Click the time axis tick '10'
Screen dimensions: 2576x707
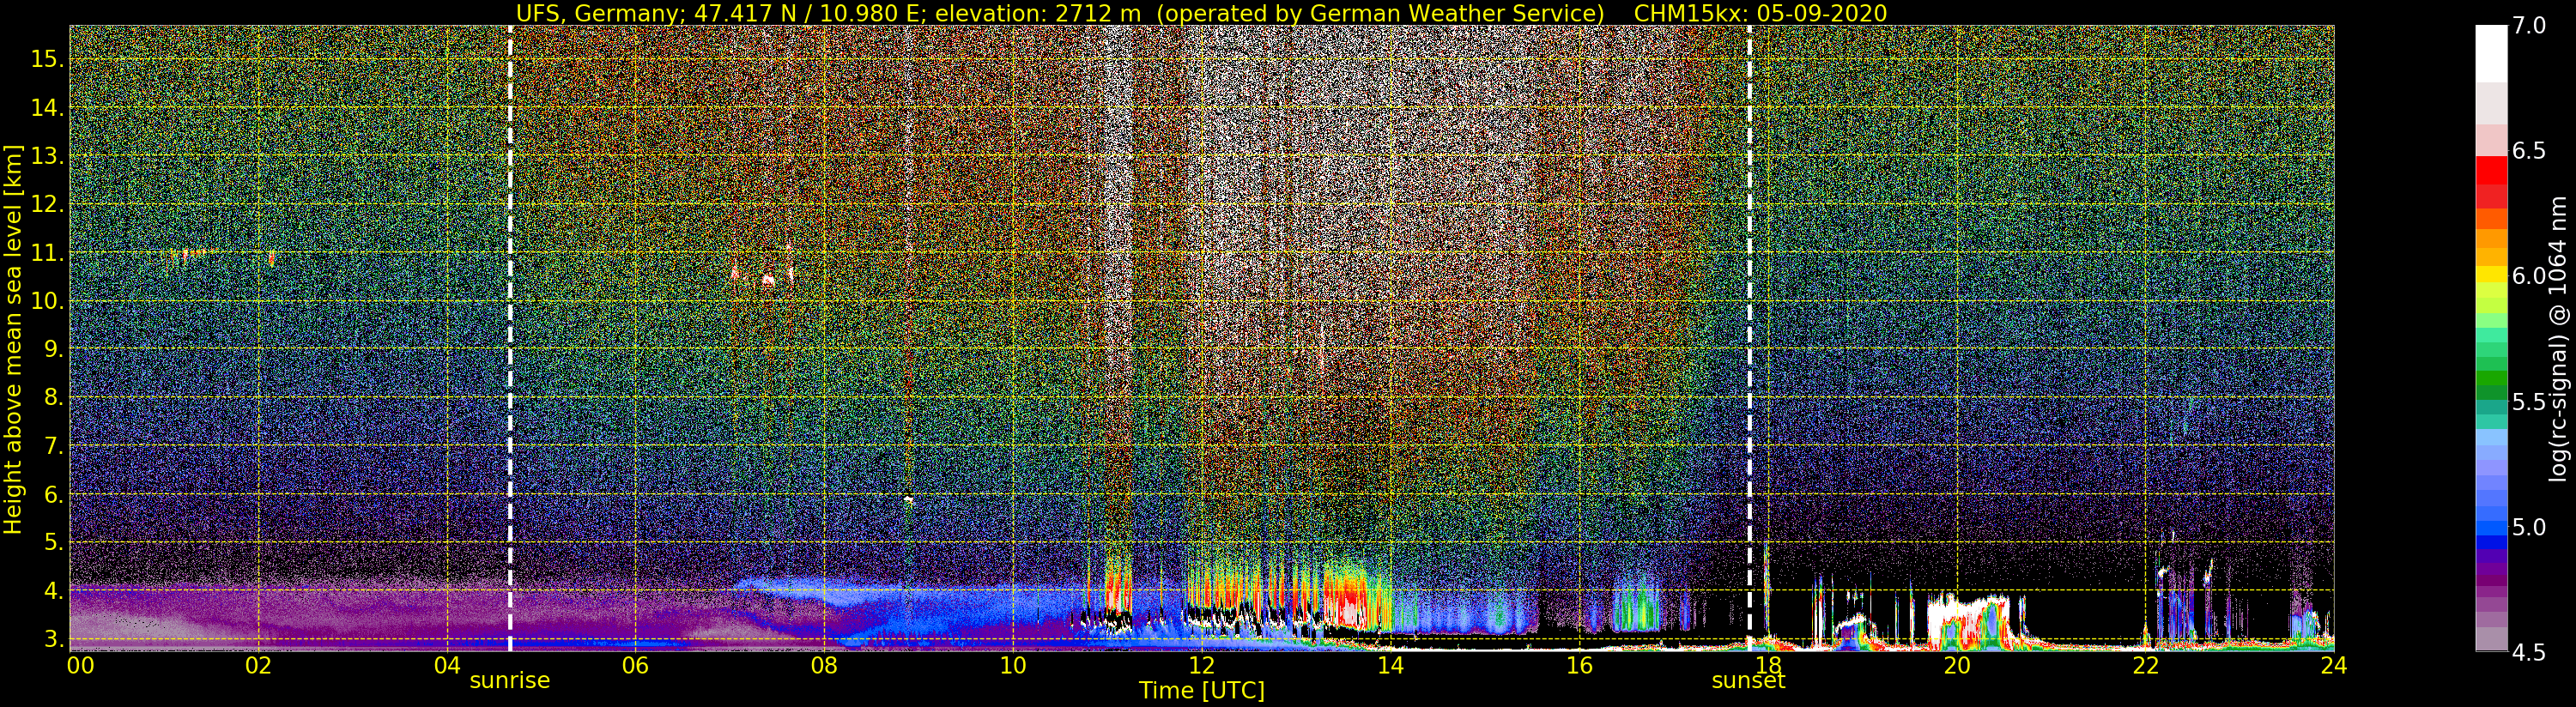pyautogui.click(x=1013, y=665)
